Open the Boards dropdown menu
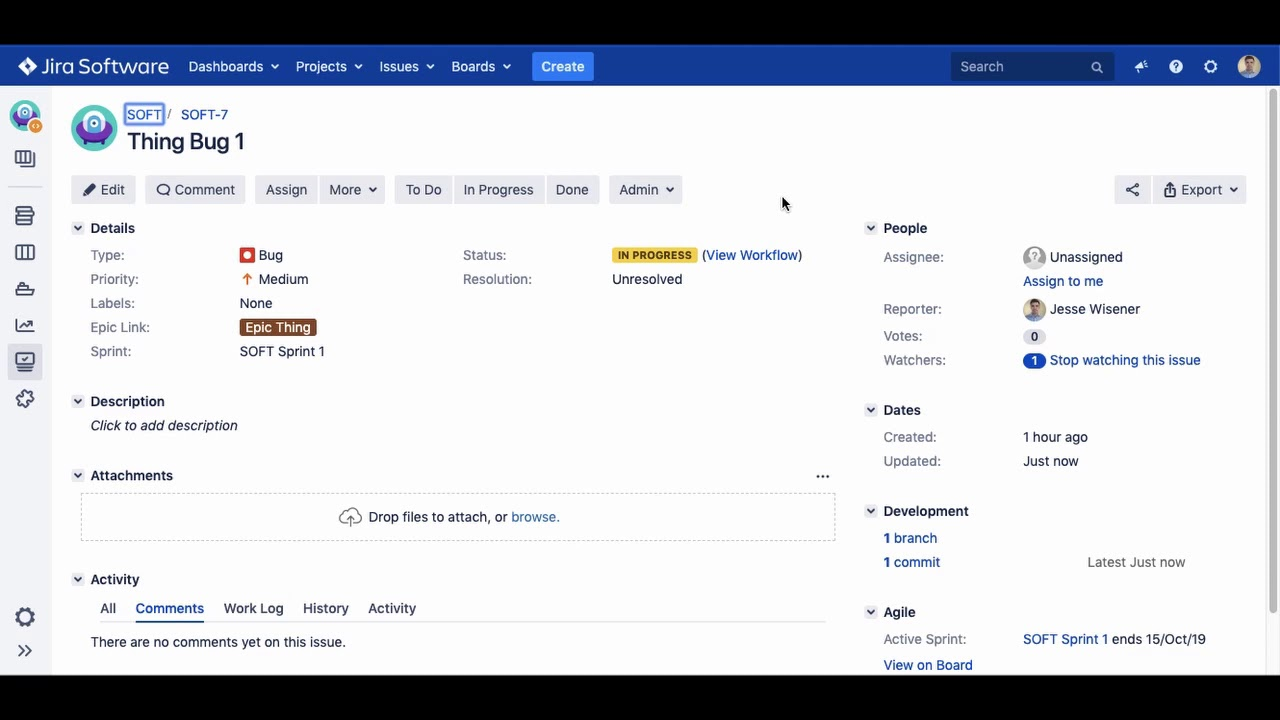Screen dimensions: 1280x720 (481, 67)
